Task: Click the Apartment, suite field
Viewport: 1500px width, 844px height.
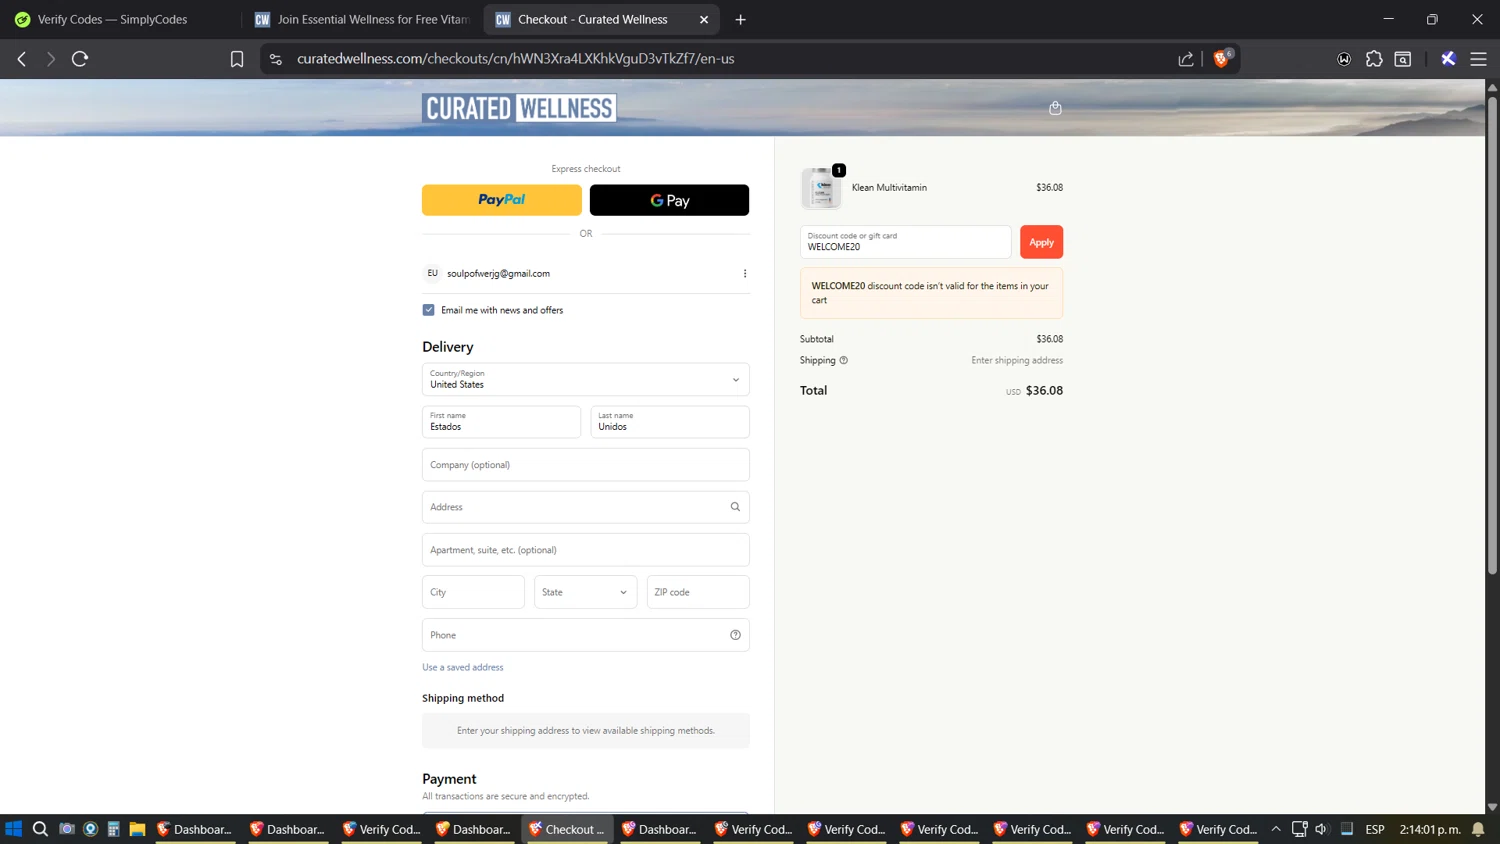Action: (x=586, y=550)
